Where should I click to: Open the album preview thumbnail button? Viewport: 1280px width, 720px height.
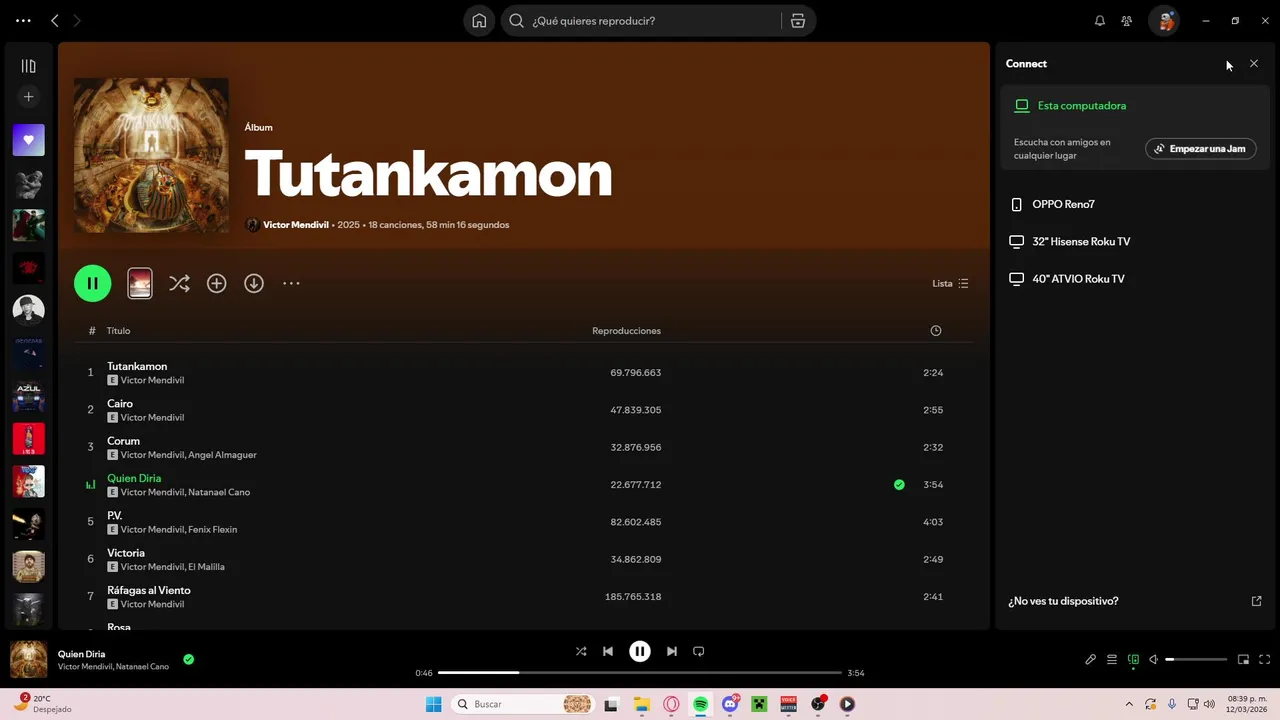click(140, 283)
